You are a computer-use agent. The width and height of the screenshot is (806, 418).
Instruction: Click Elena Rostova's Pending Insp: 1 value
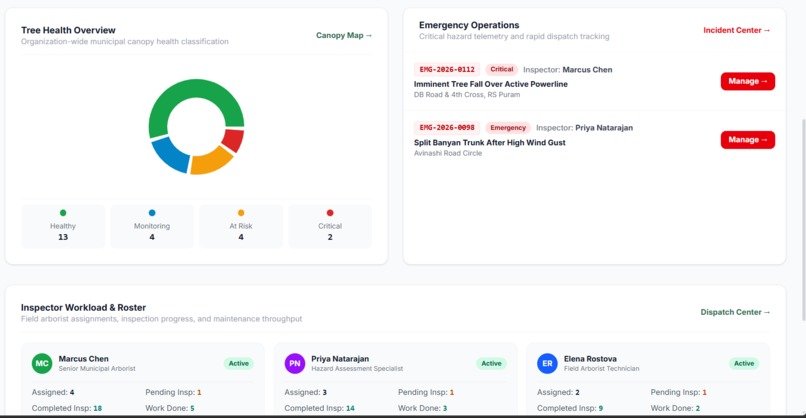pos(705,392)
